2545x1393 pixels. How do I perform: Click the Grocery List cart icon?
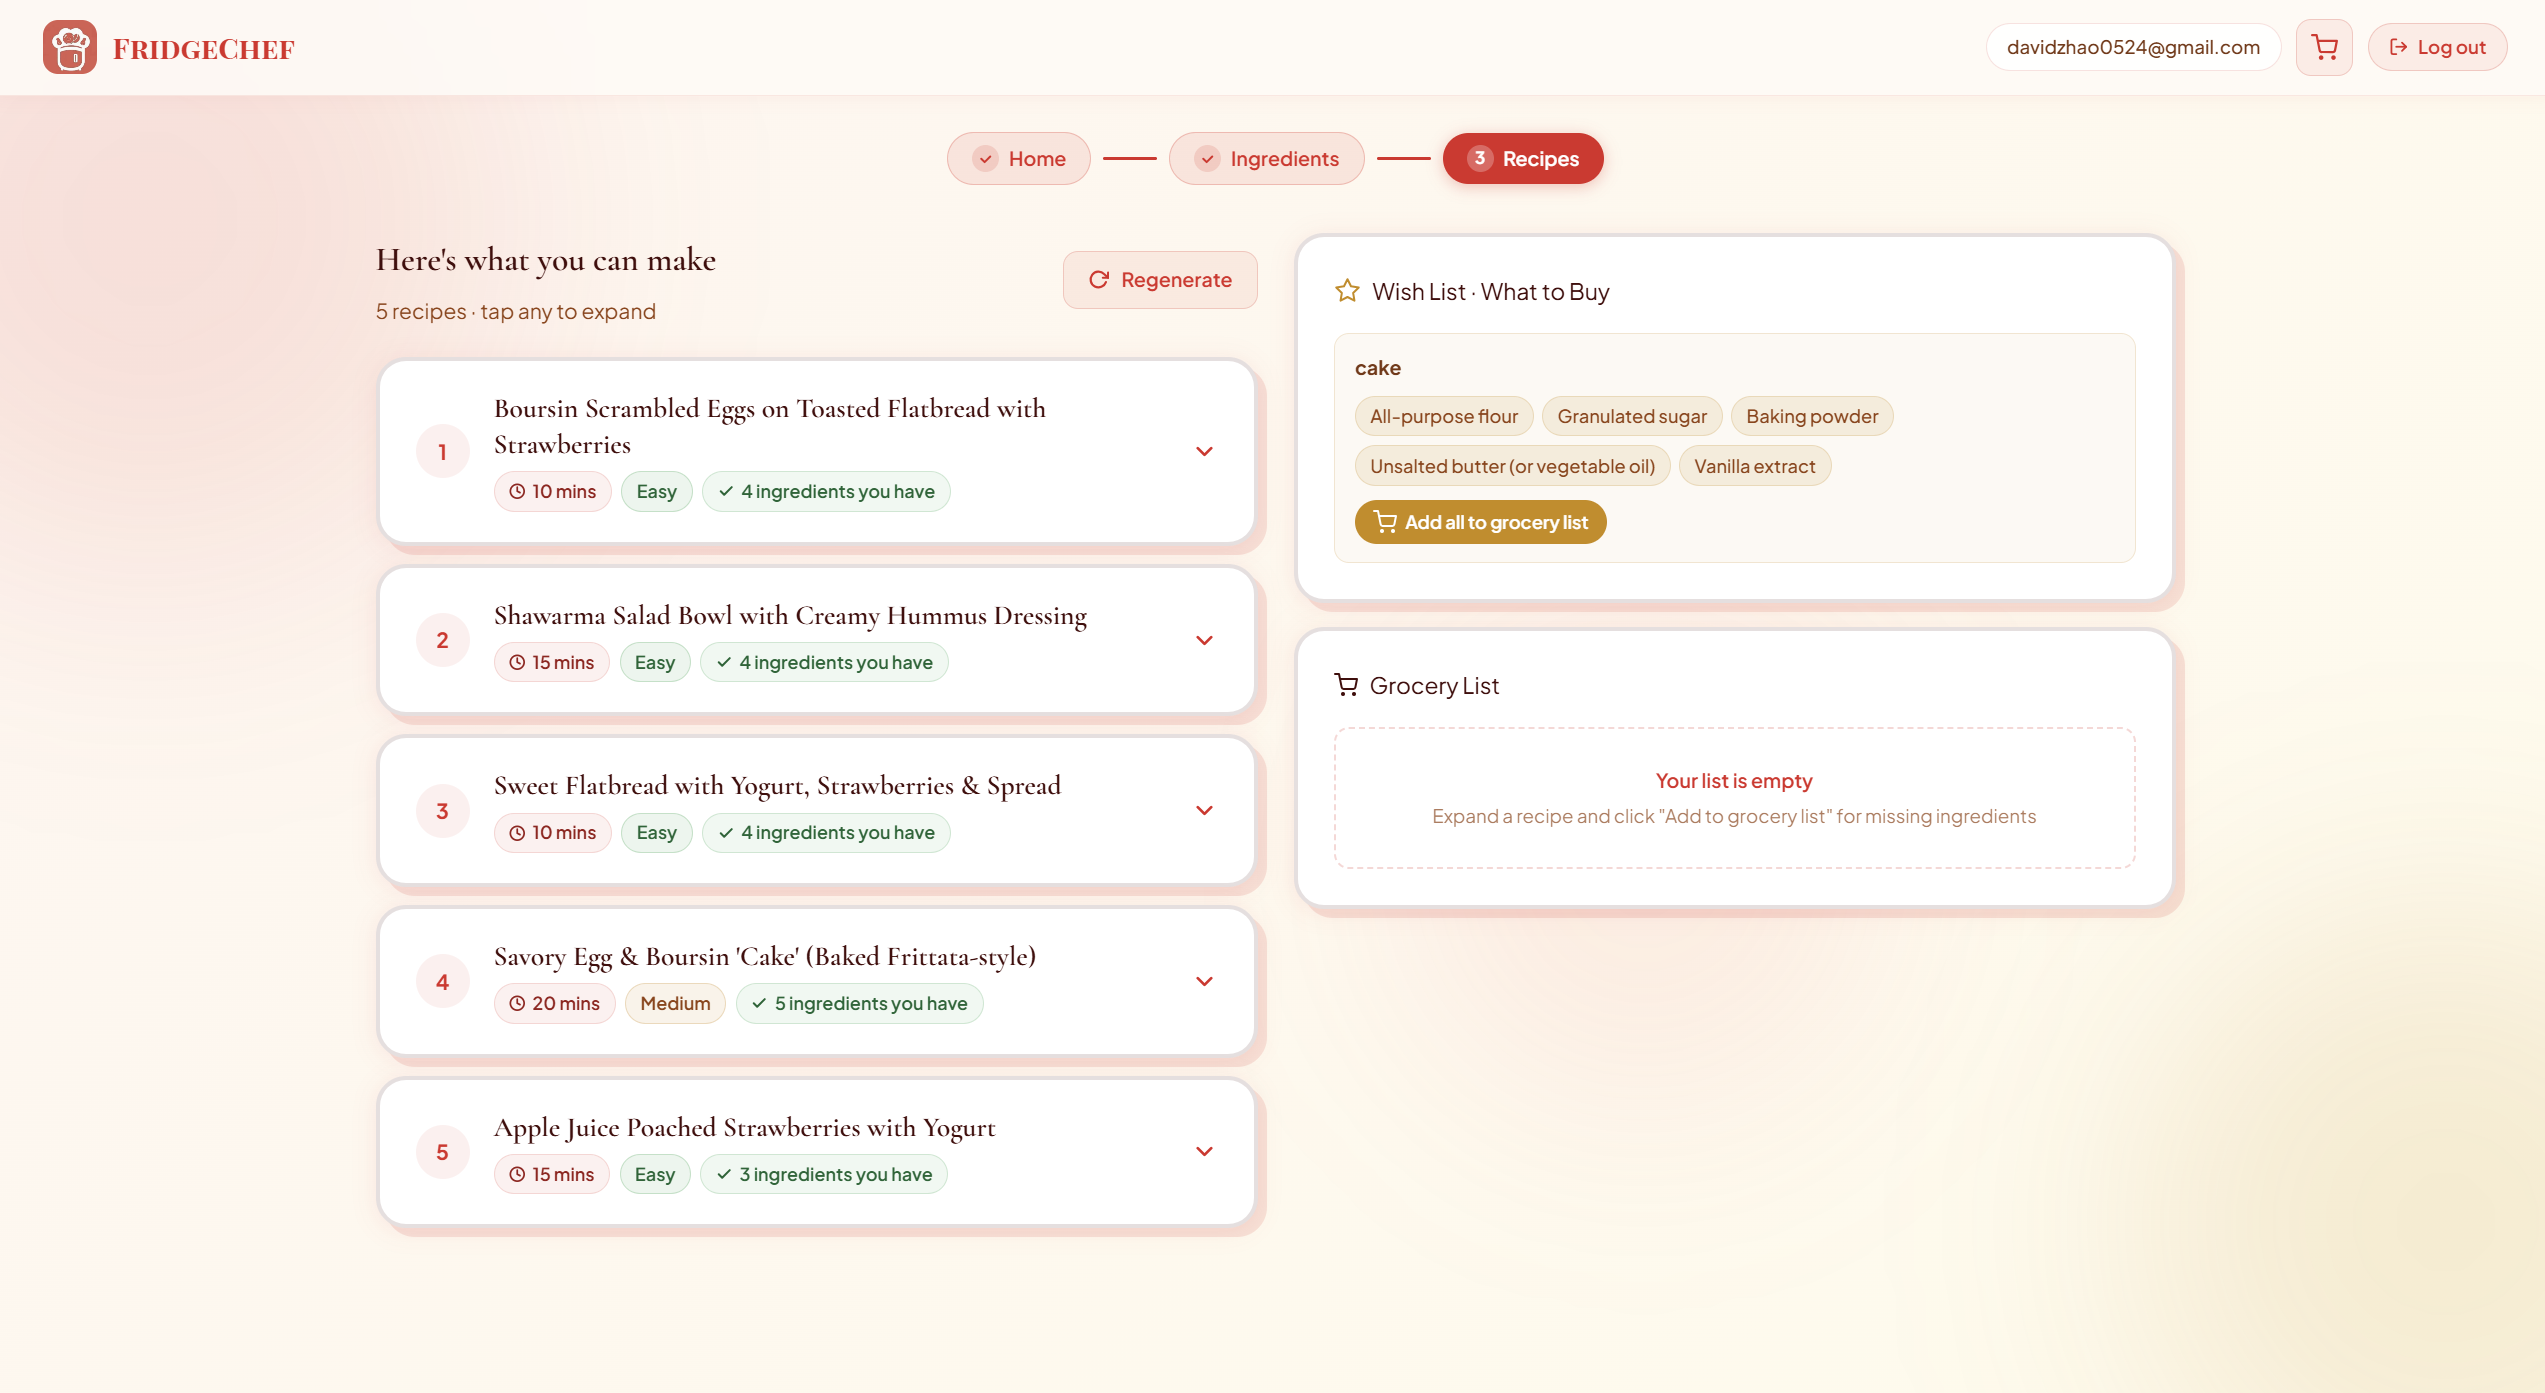[1346, 685]
